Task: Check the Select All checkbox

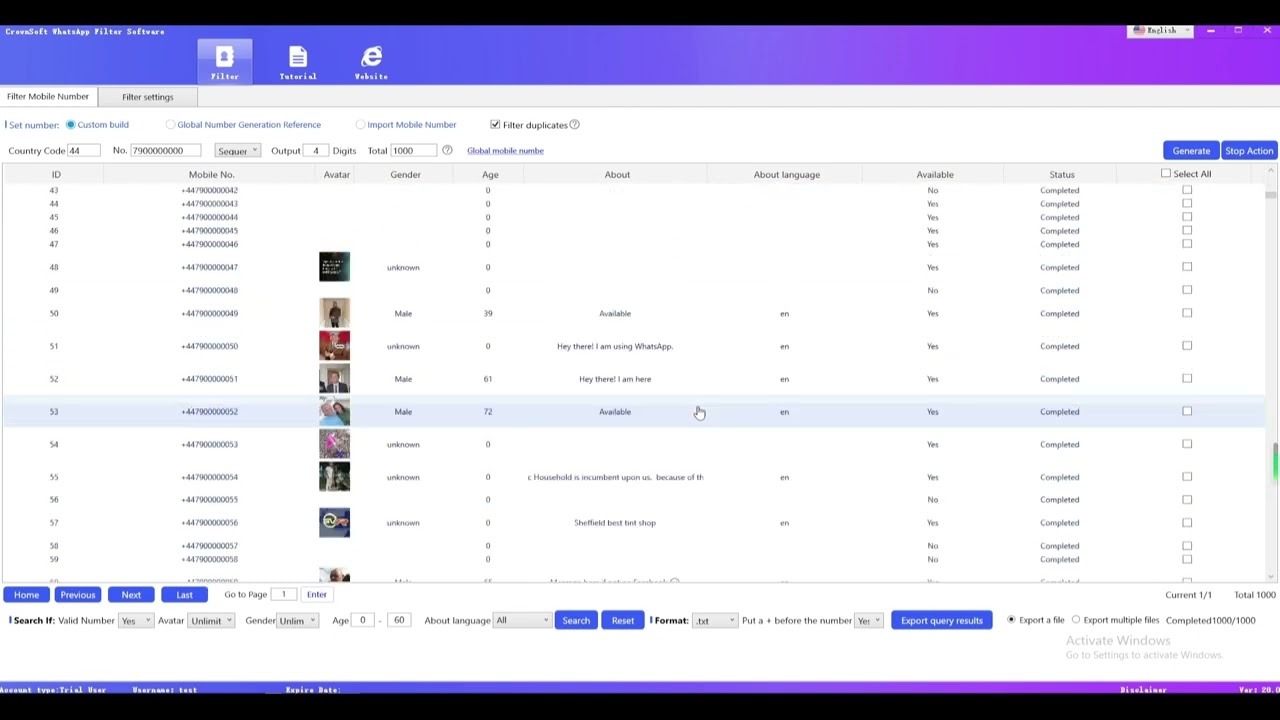Action: coord(1166,174)
